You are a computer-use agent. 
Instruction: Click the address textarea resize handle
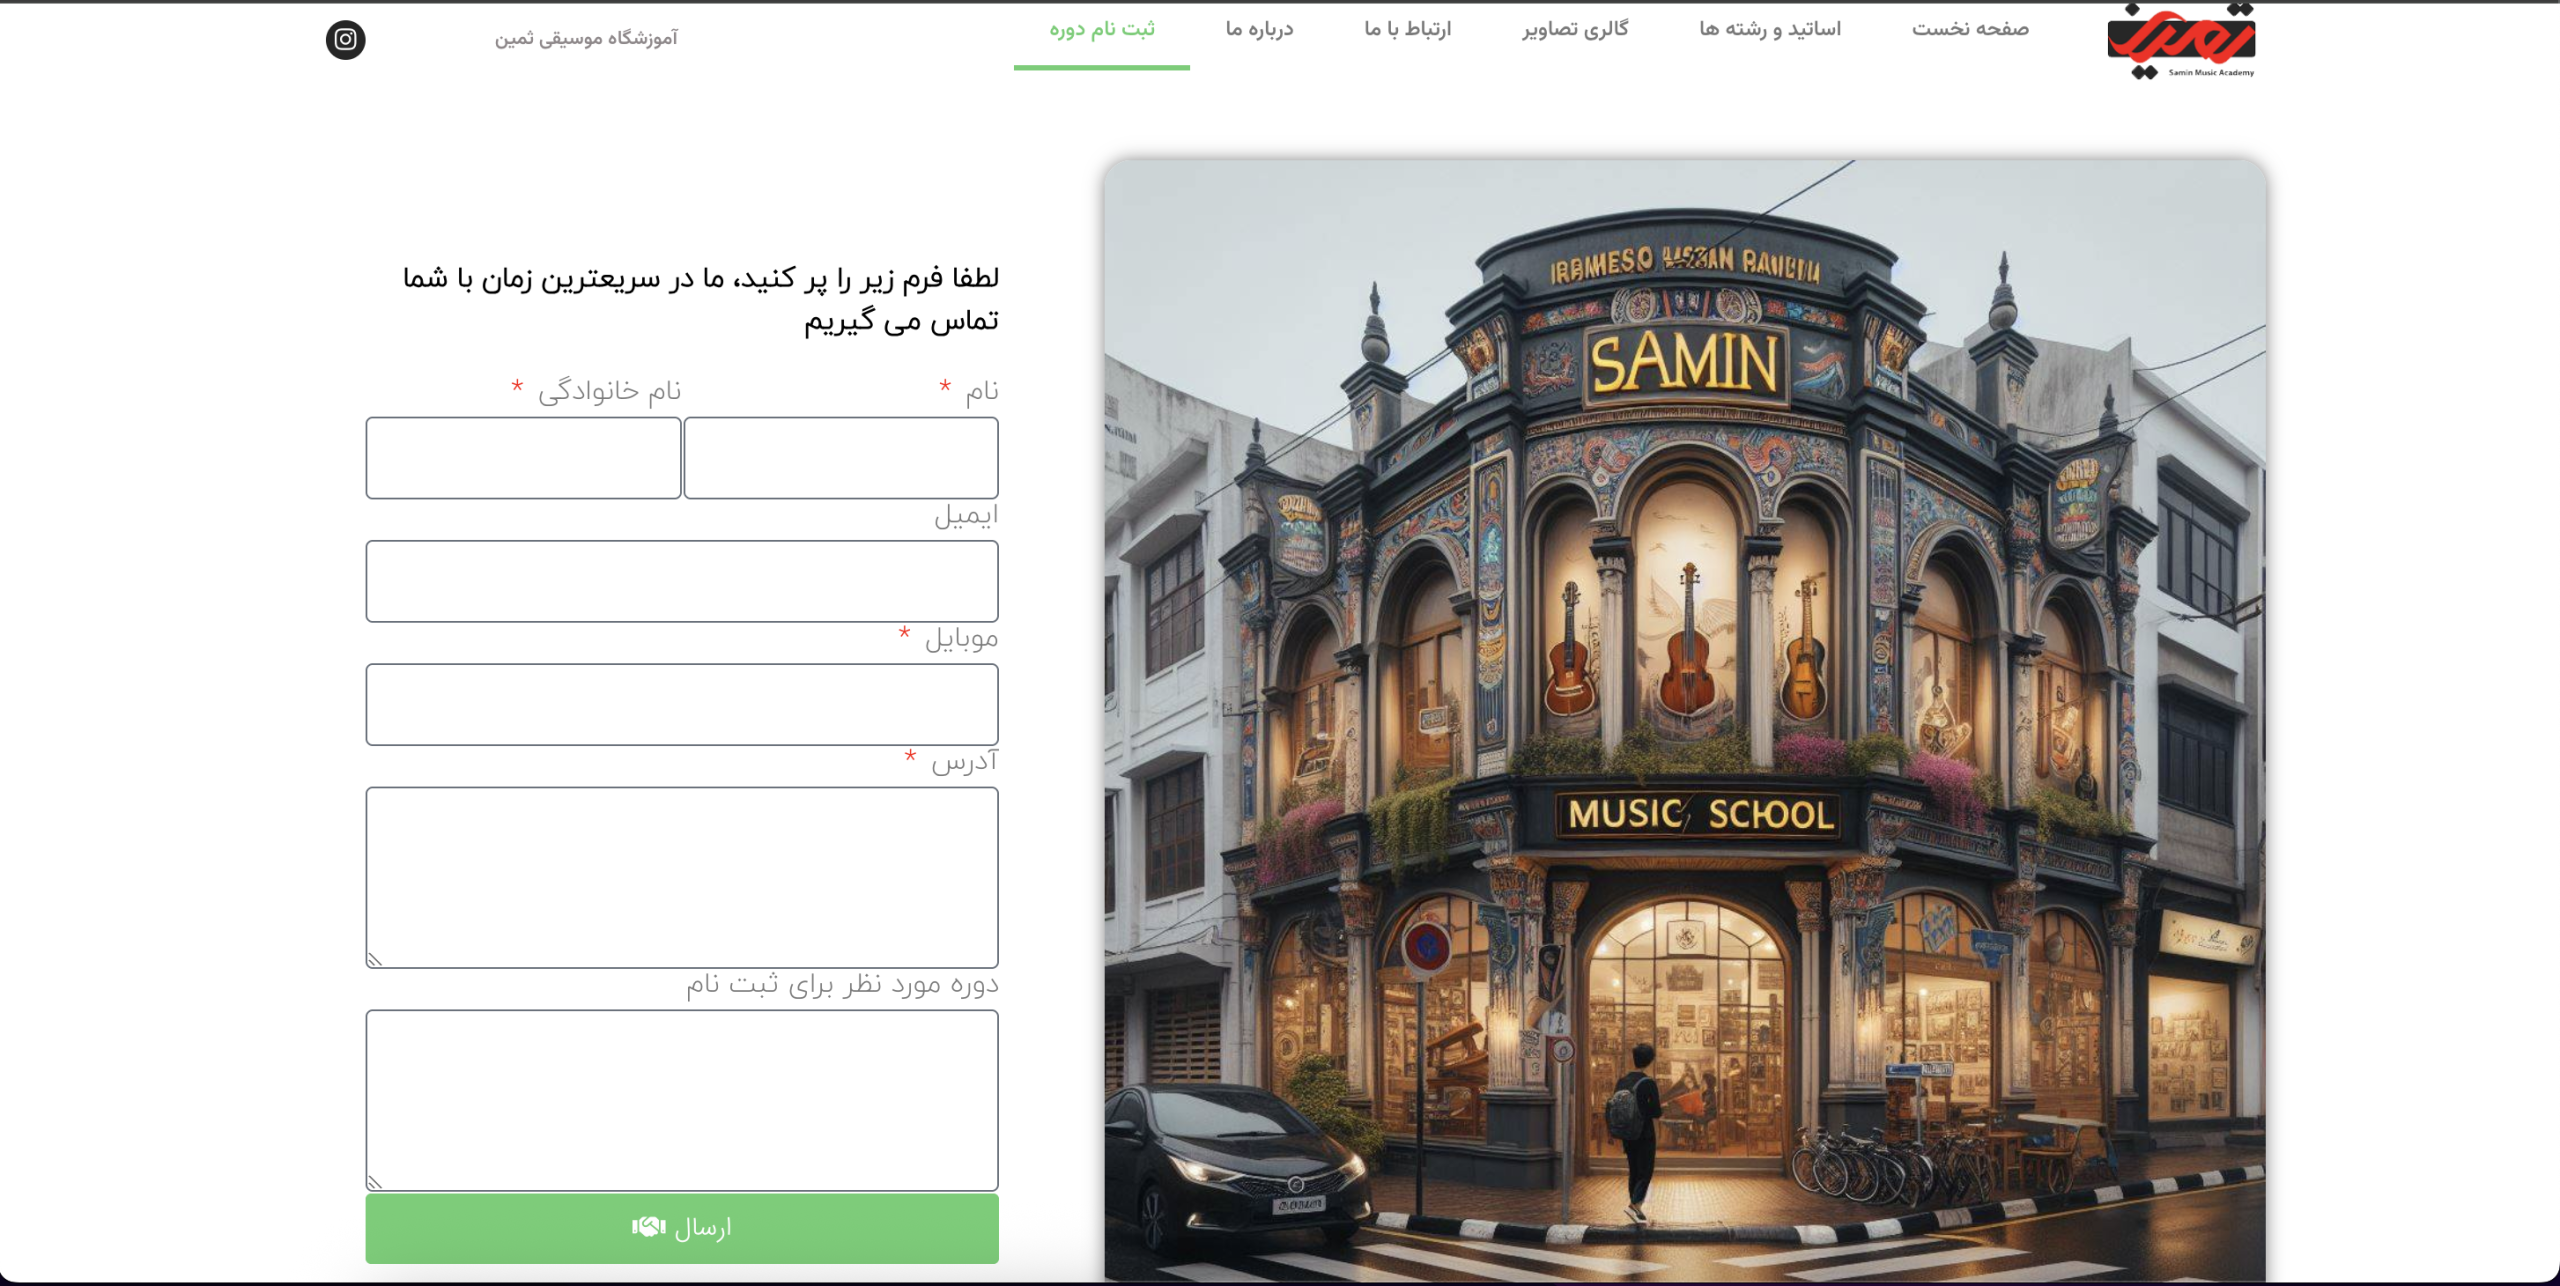[375, 960]
